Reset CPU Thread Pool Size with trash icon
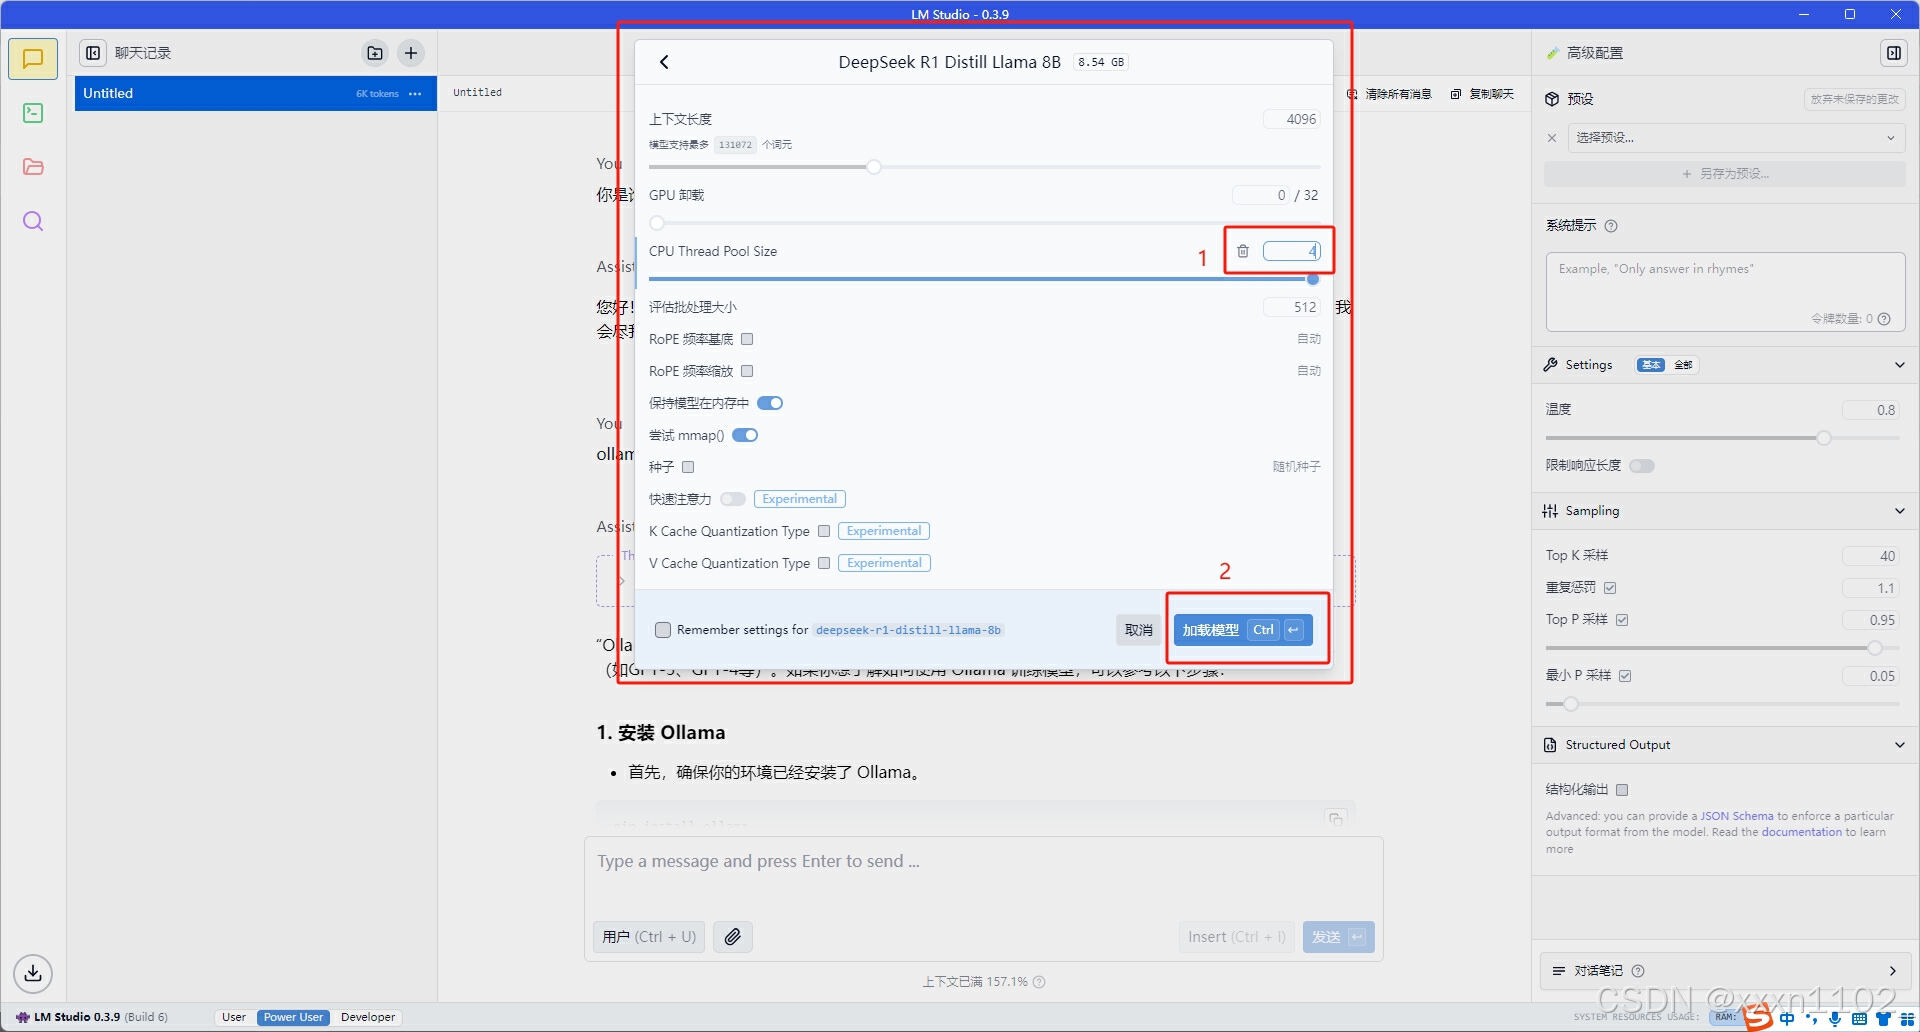Screen dimensions: 1920x1032 [x=1243, y=251]
